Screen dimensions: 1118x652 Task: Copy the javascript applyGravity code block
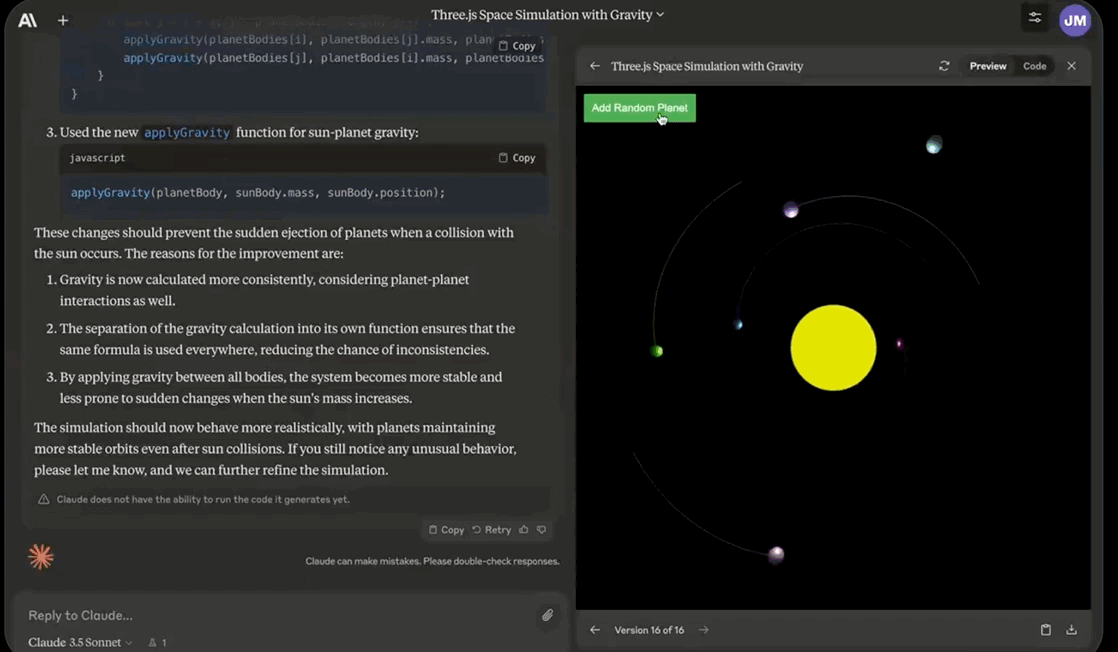point(517,158)
